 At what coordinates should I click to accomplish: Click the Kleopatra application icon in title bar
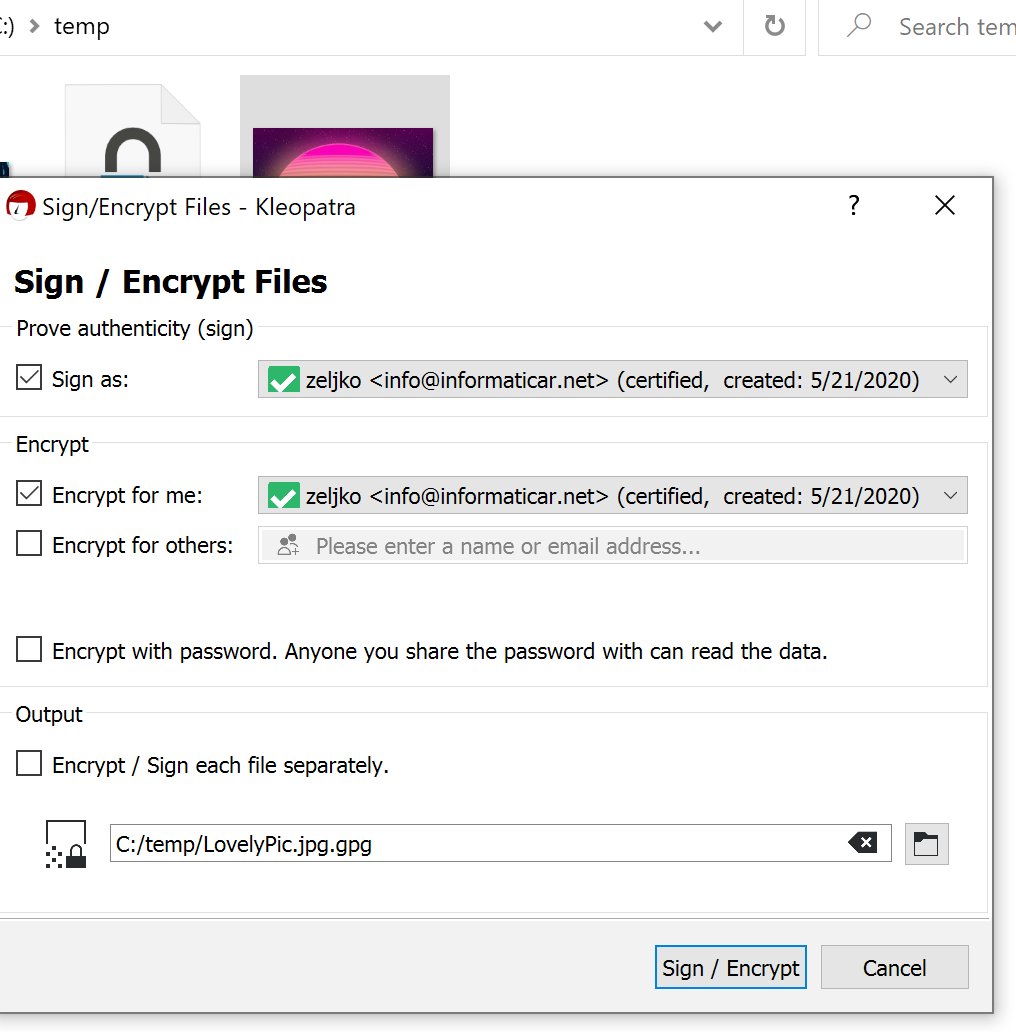click(x=20, y=206)
